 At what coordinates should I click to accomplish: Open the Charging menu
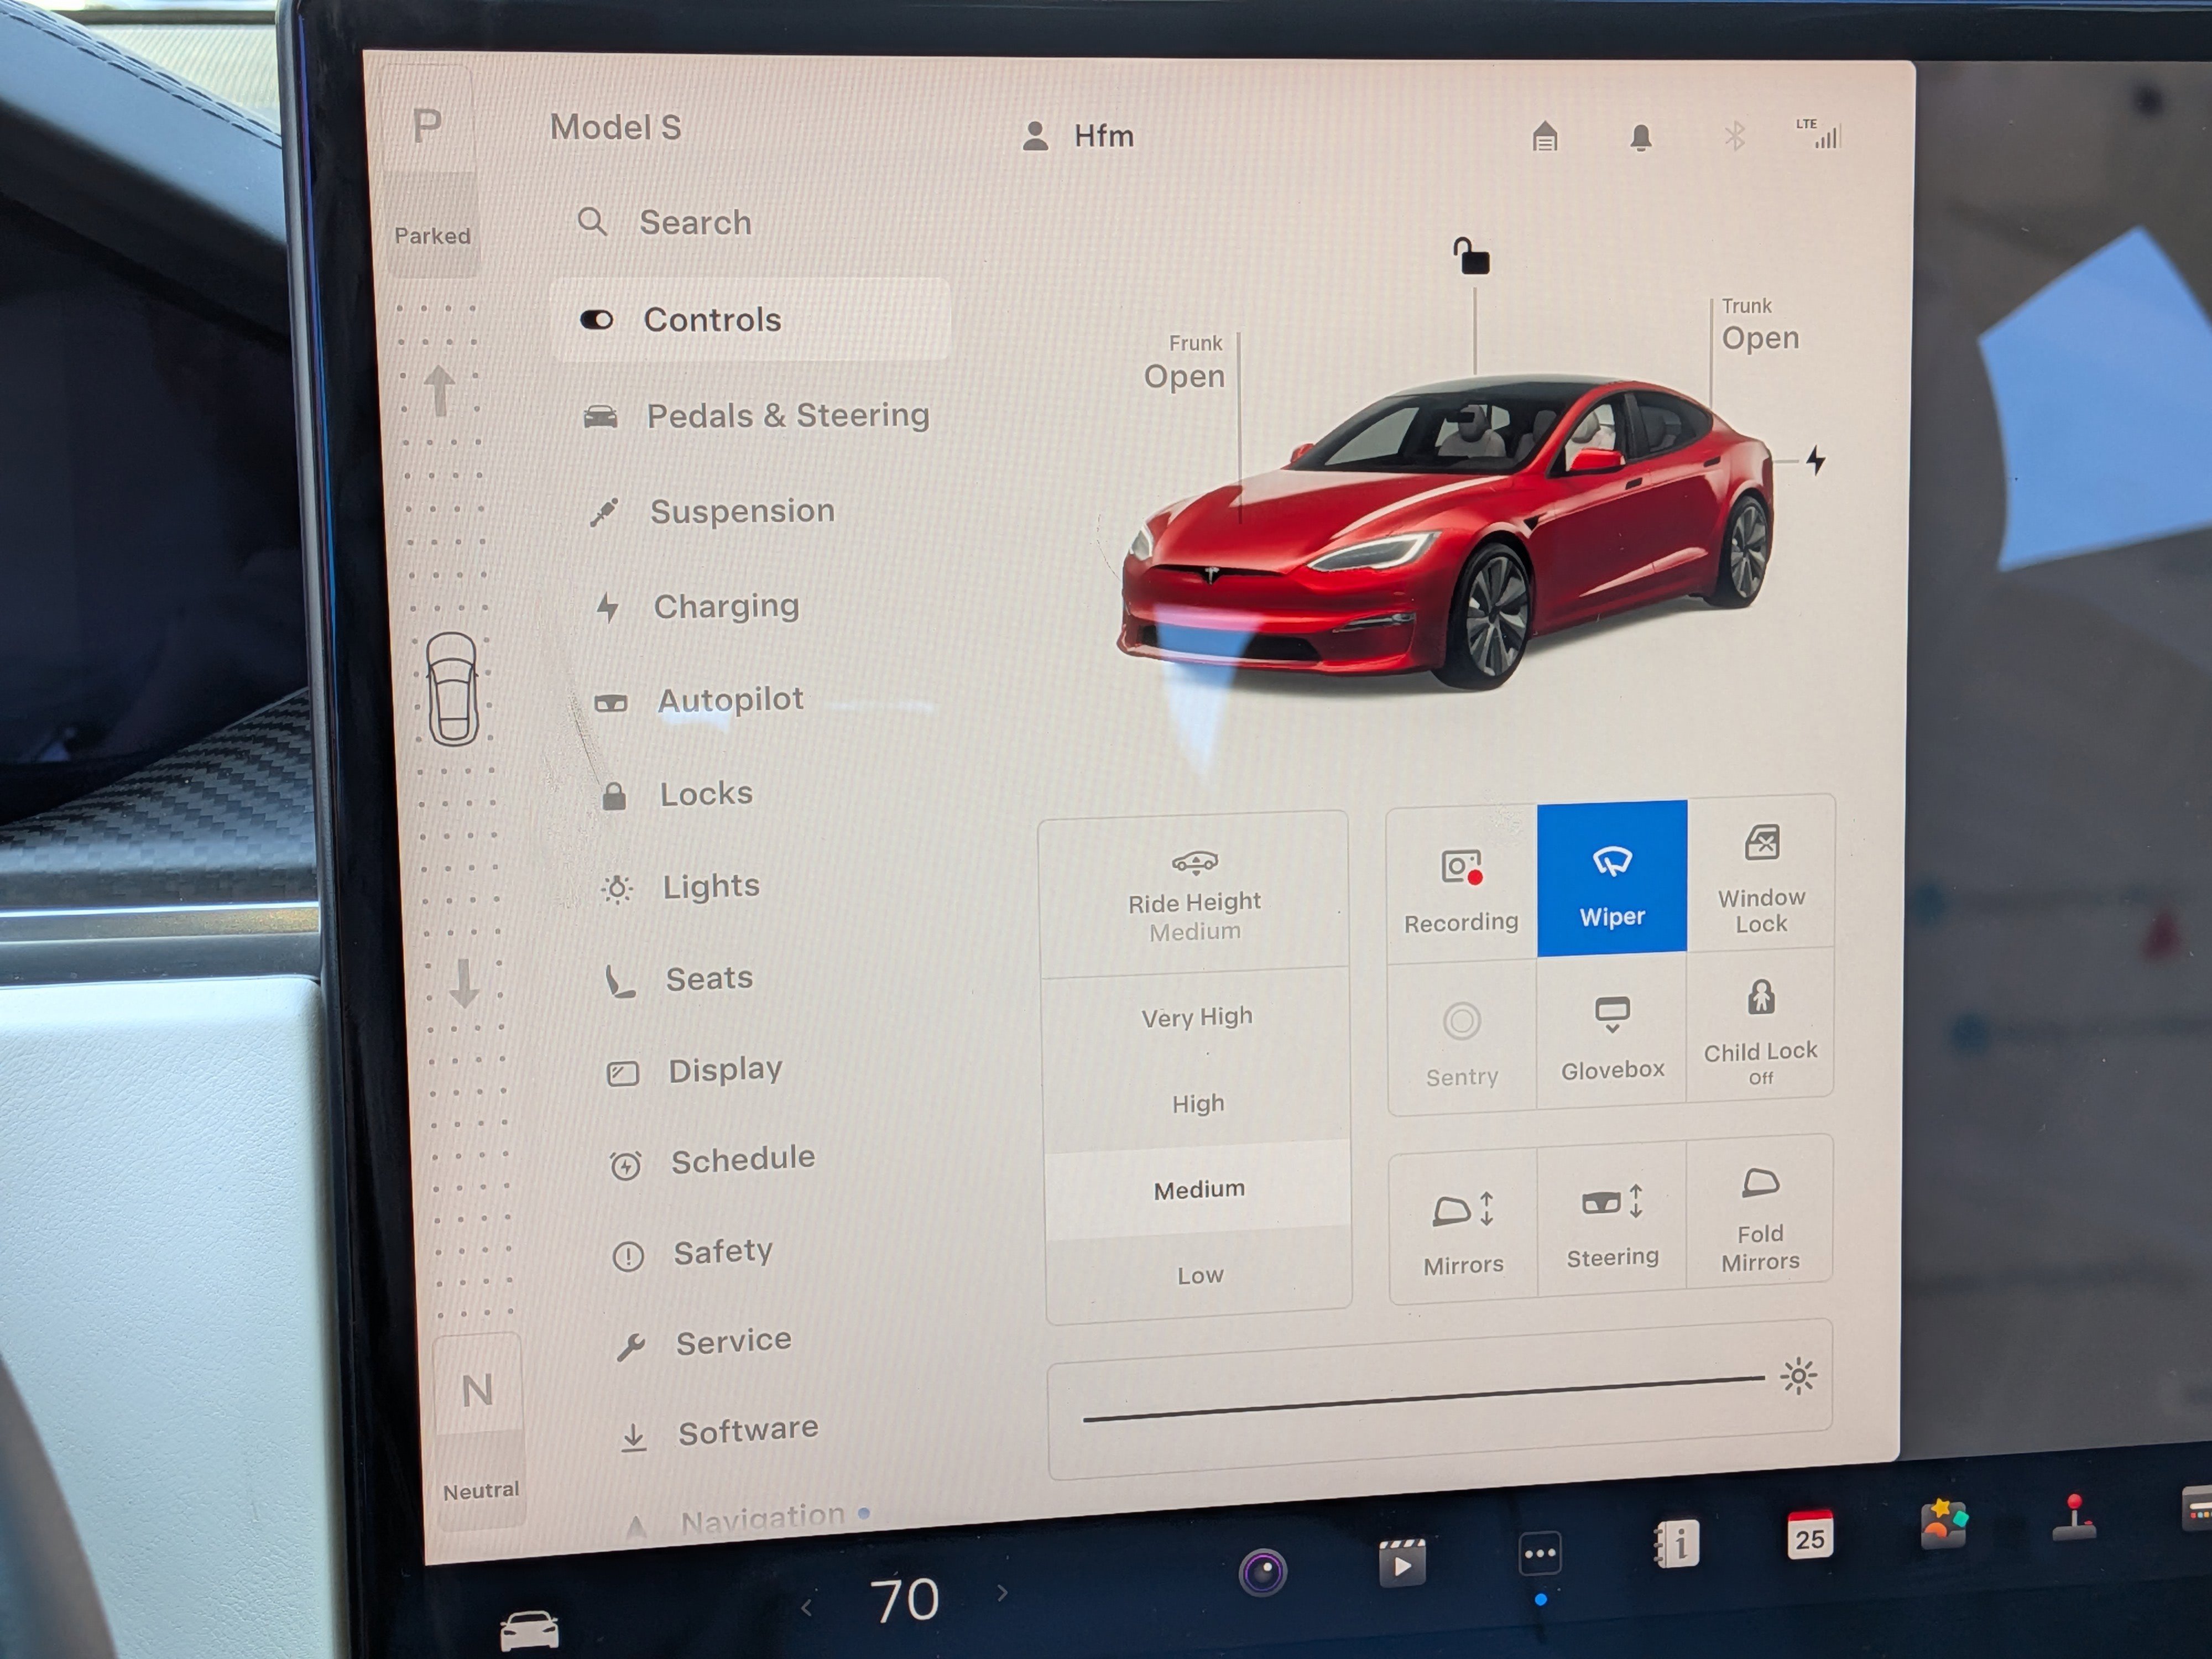[x=726, y=606]
